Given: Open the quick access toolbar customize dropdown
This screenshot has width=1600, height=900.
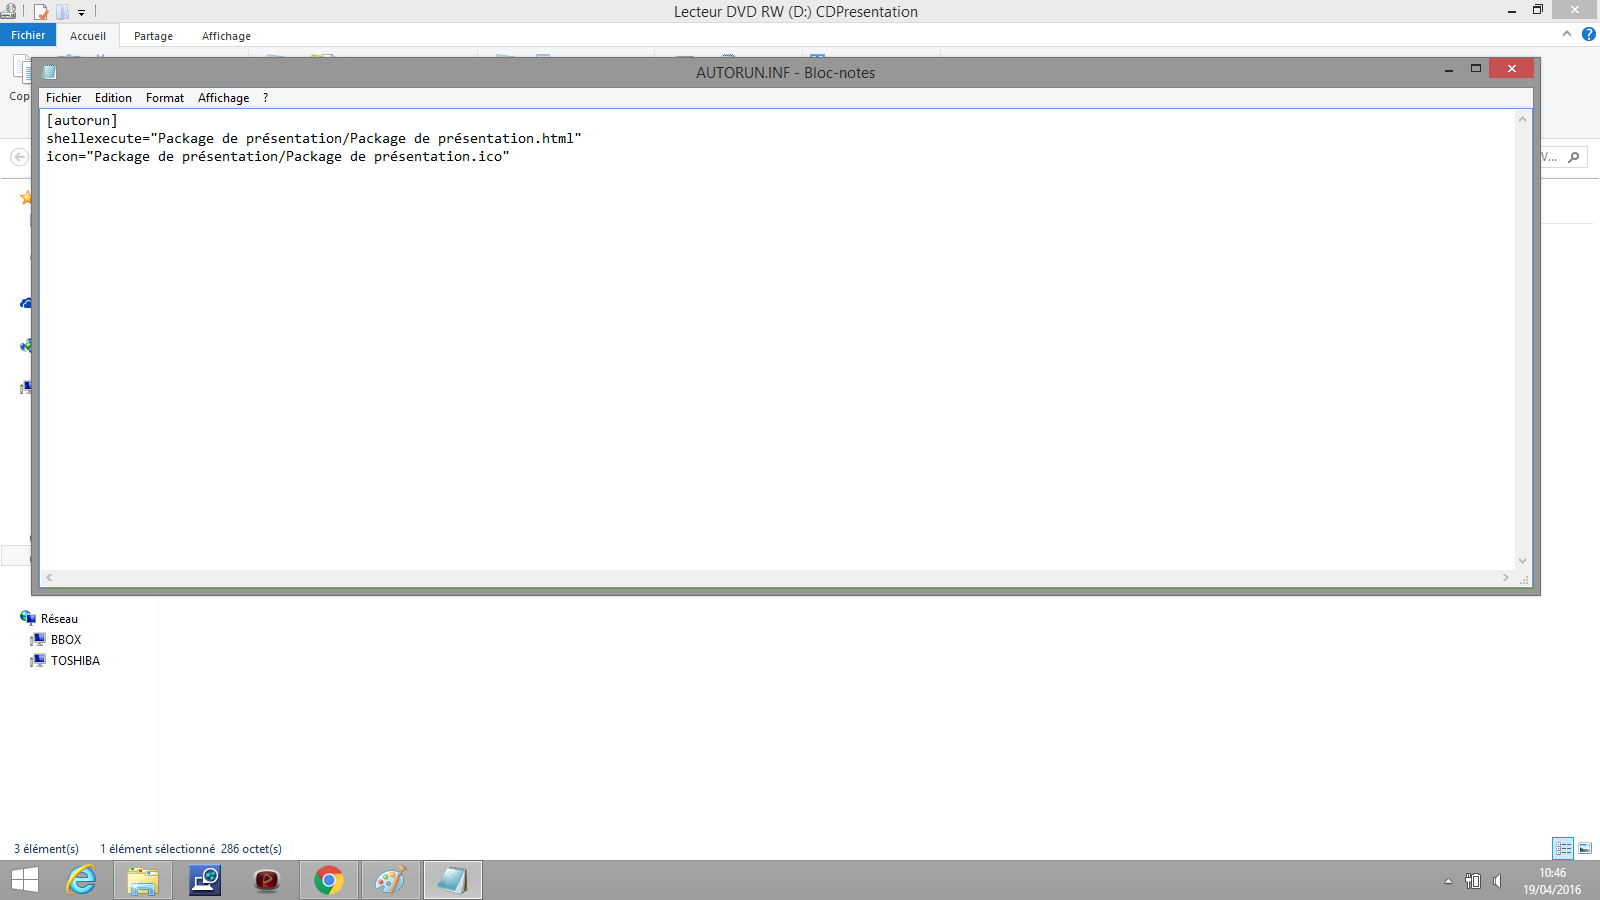Looking at the screenshot, I should point(82,13).
